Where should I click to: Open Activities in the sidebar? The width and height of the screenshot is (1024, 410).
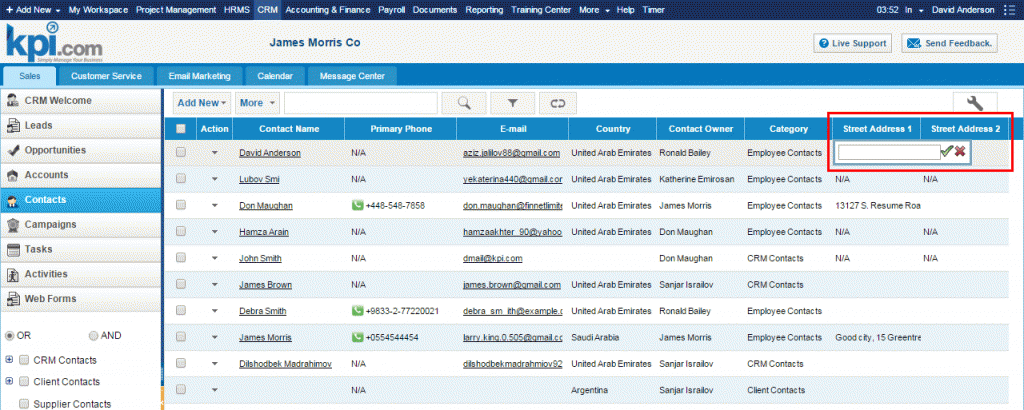pyautogui.click(x=81, y=274)
